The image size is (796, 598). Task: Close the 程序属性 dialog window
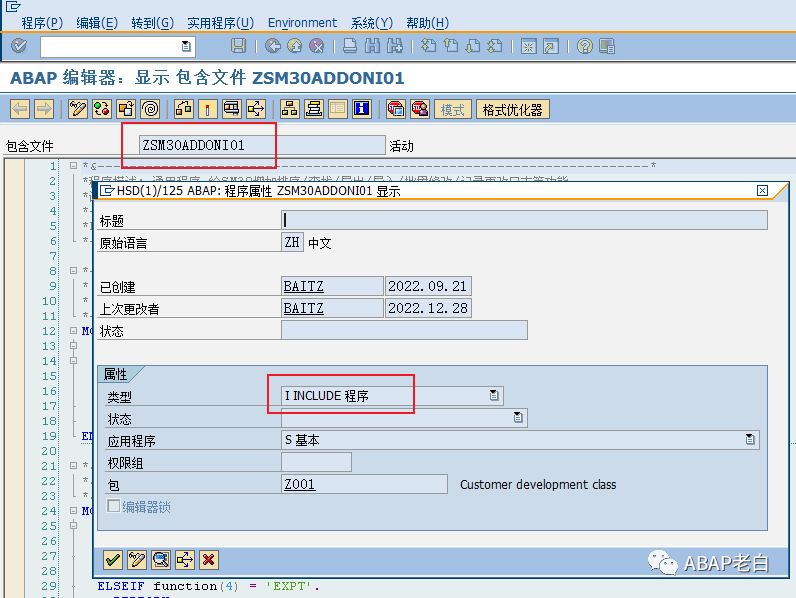[762, 190]
